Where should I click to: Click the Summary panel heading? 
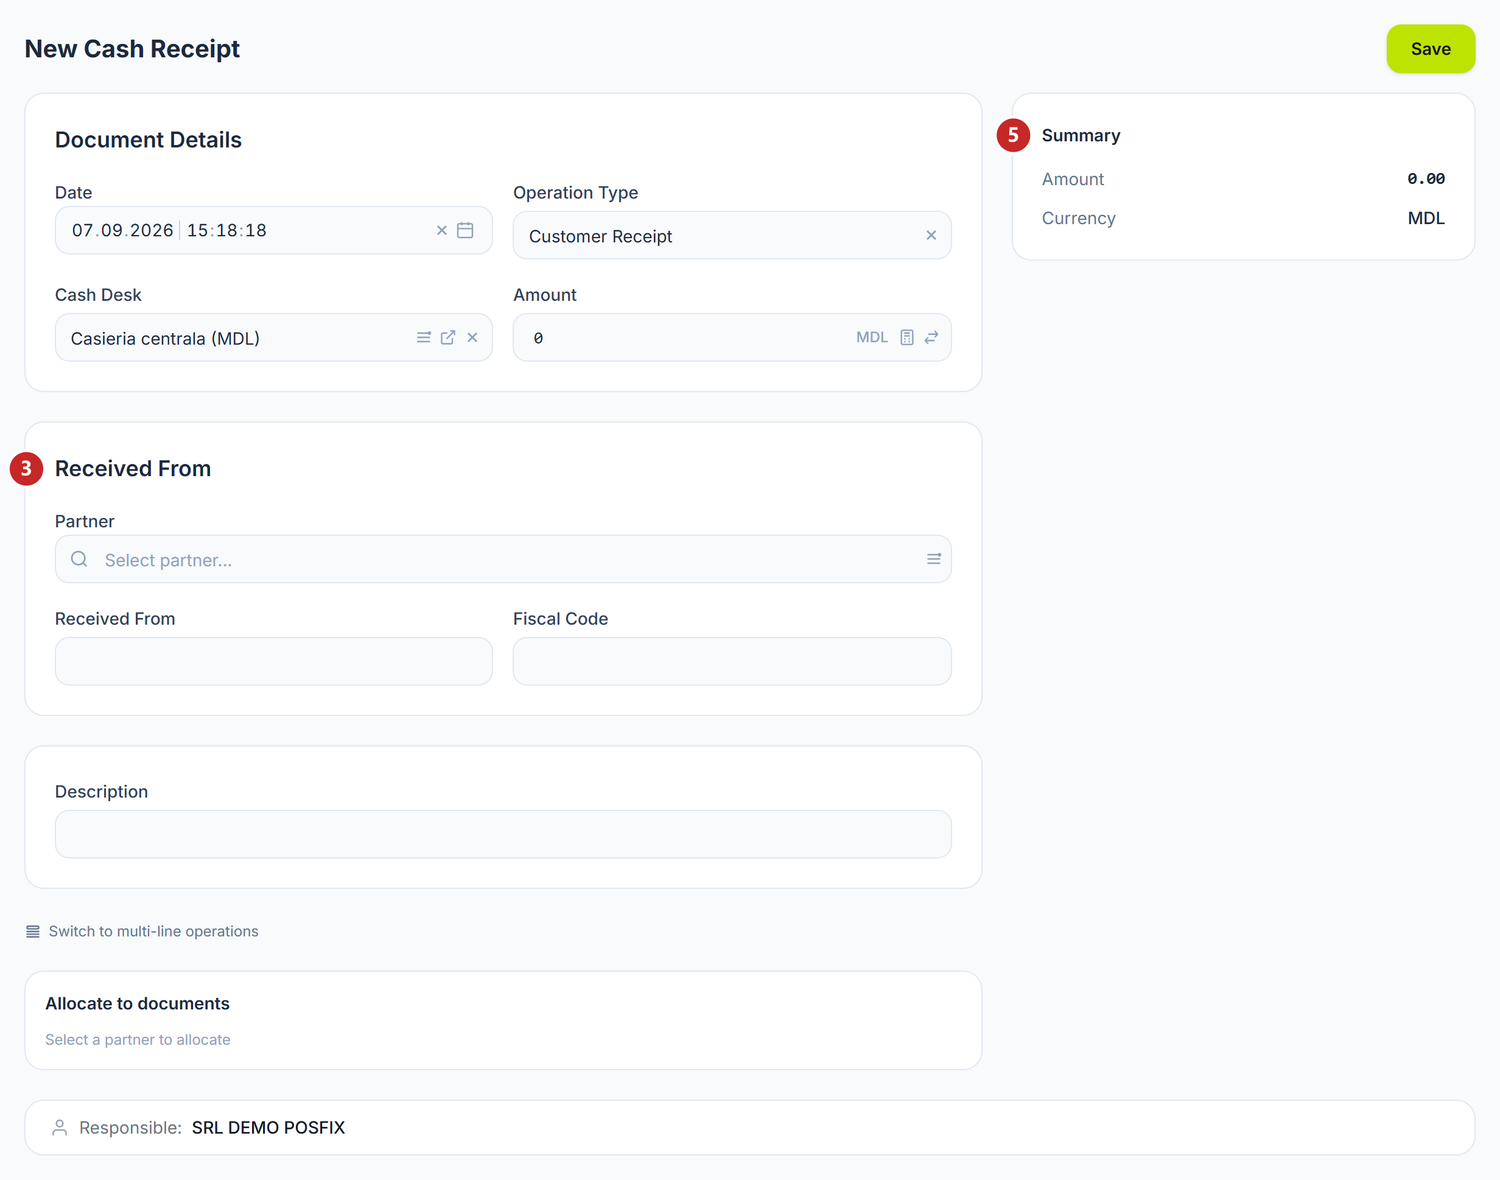click(x=1080, y=135)
